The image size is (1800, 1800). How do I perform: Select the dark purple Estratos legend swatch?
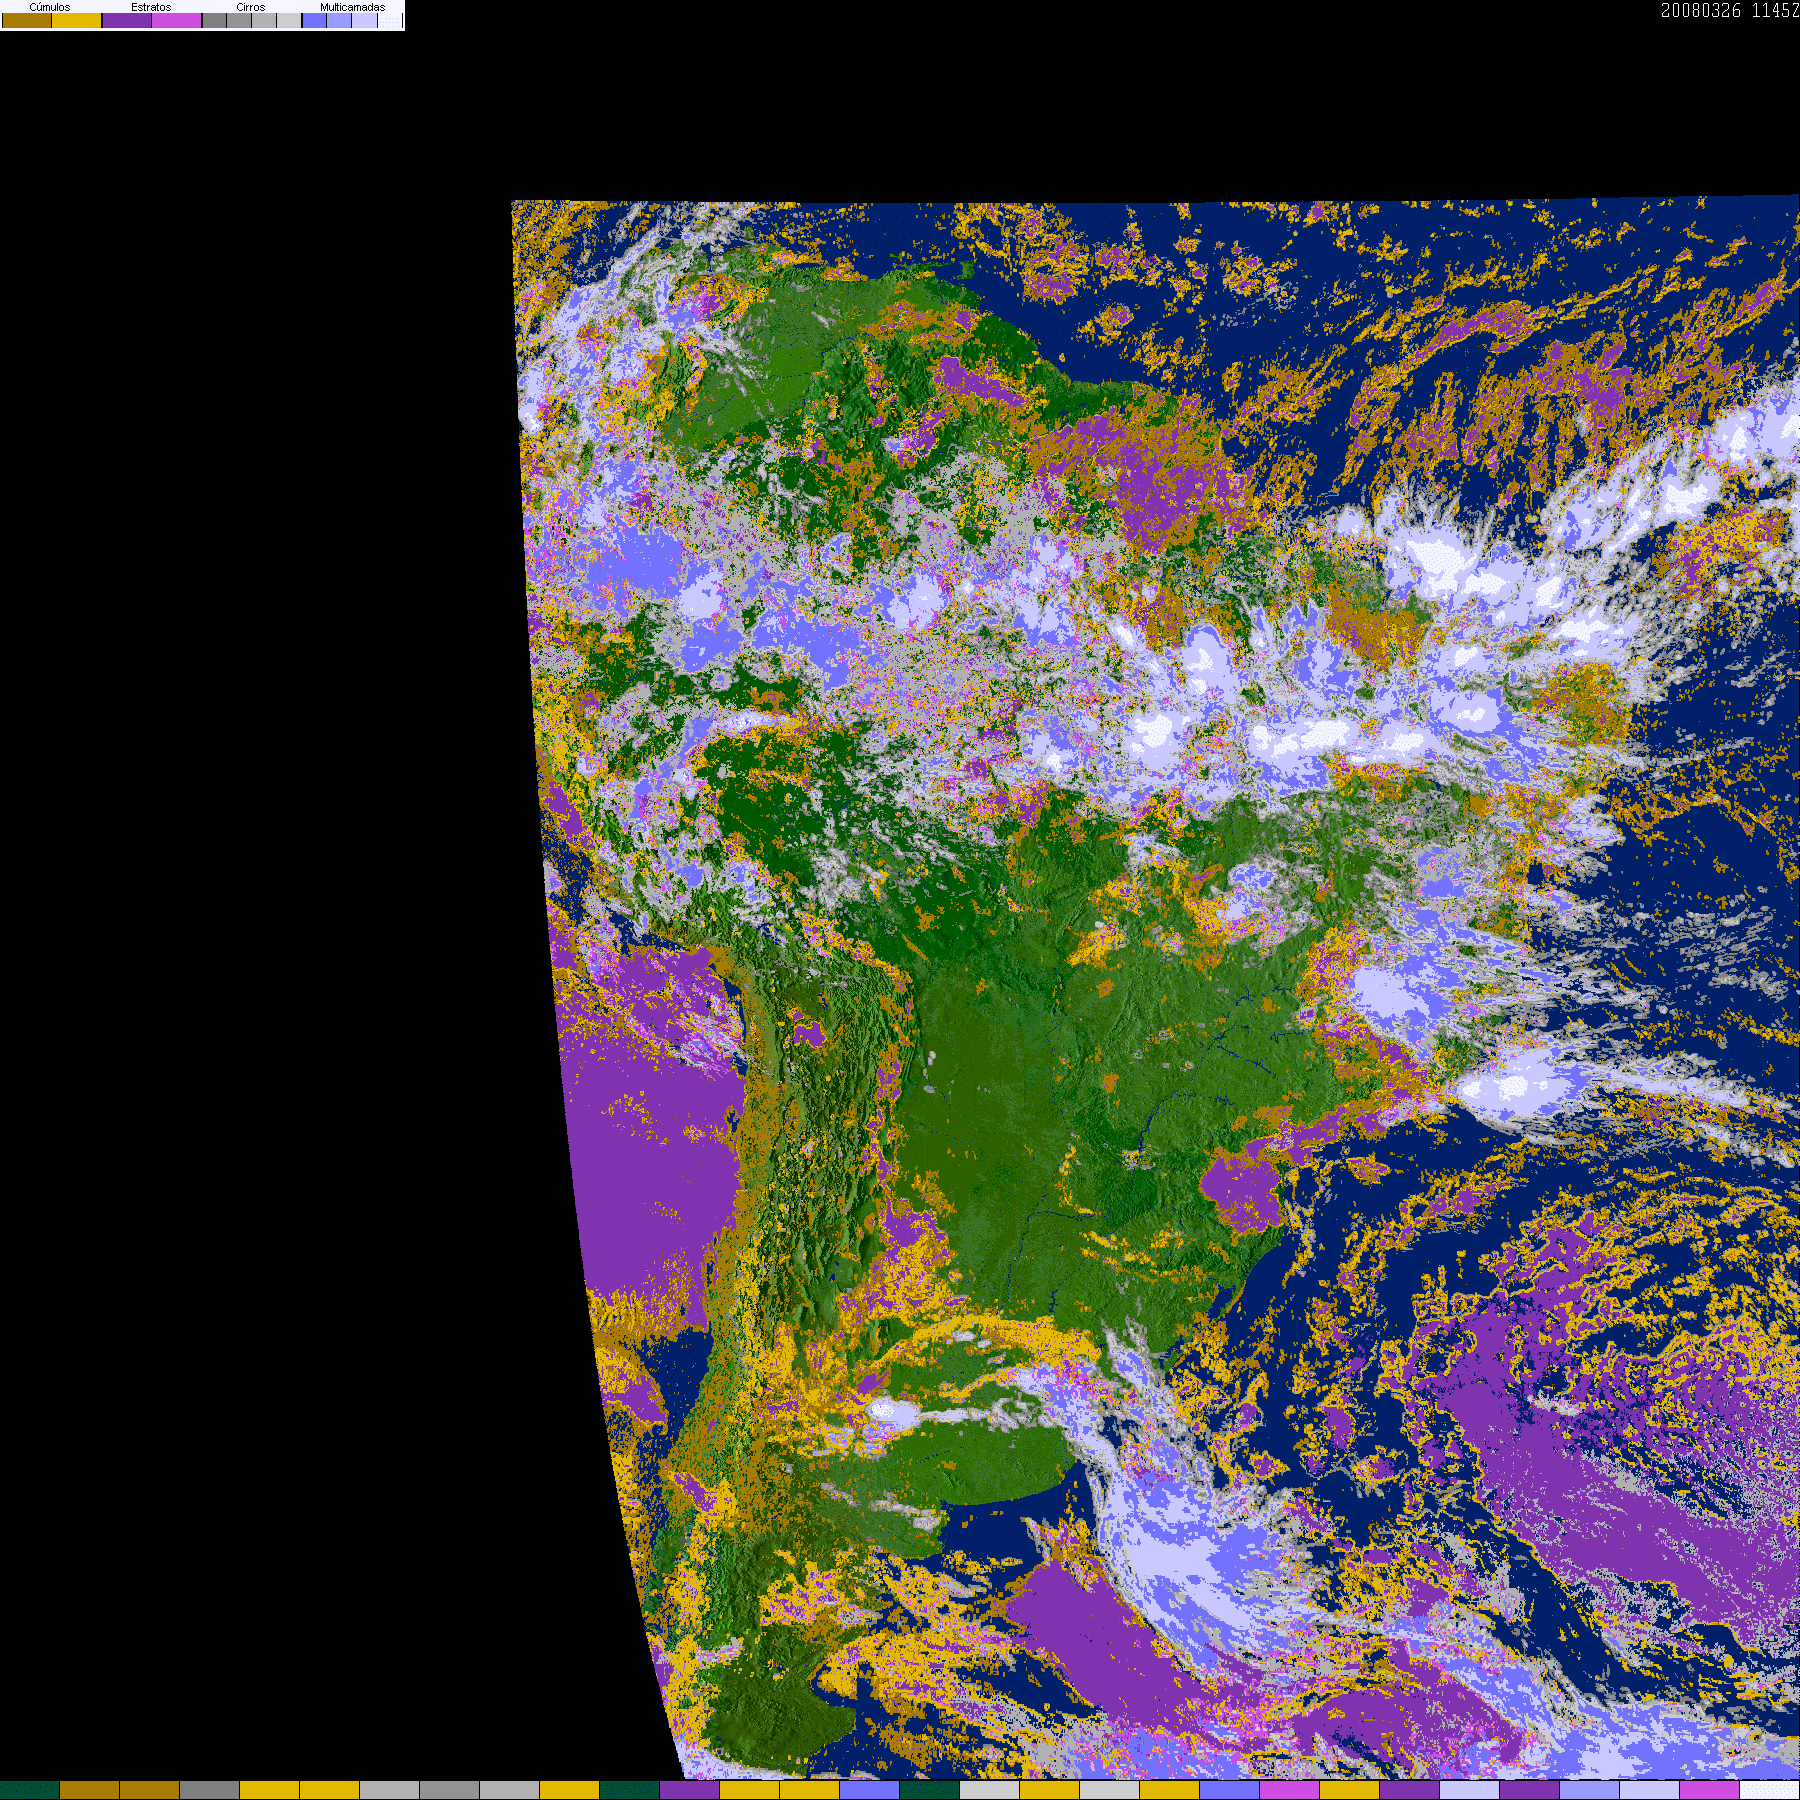click(x=127, y=20)
